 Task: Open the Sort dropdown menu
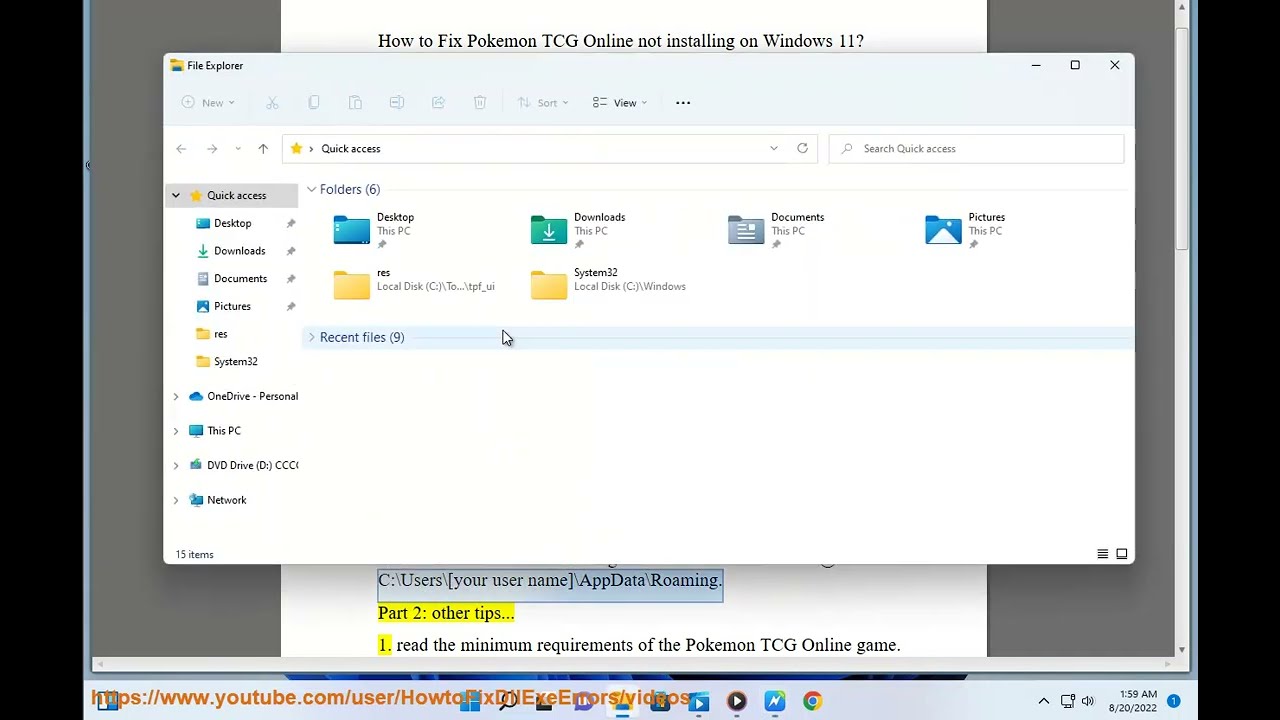click(x=543, y=103)
